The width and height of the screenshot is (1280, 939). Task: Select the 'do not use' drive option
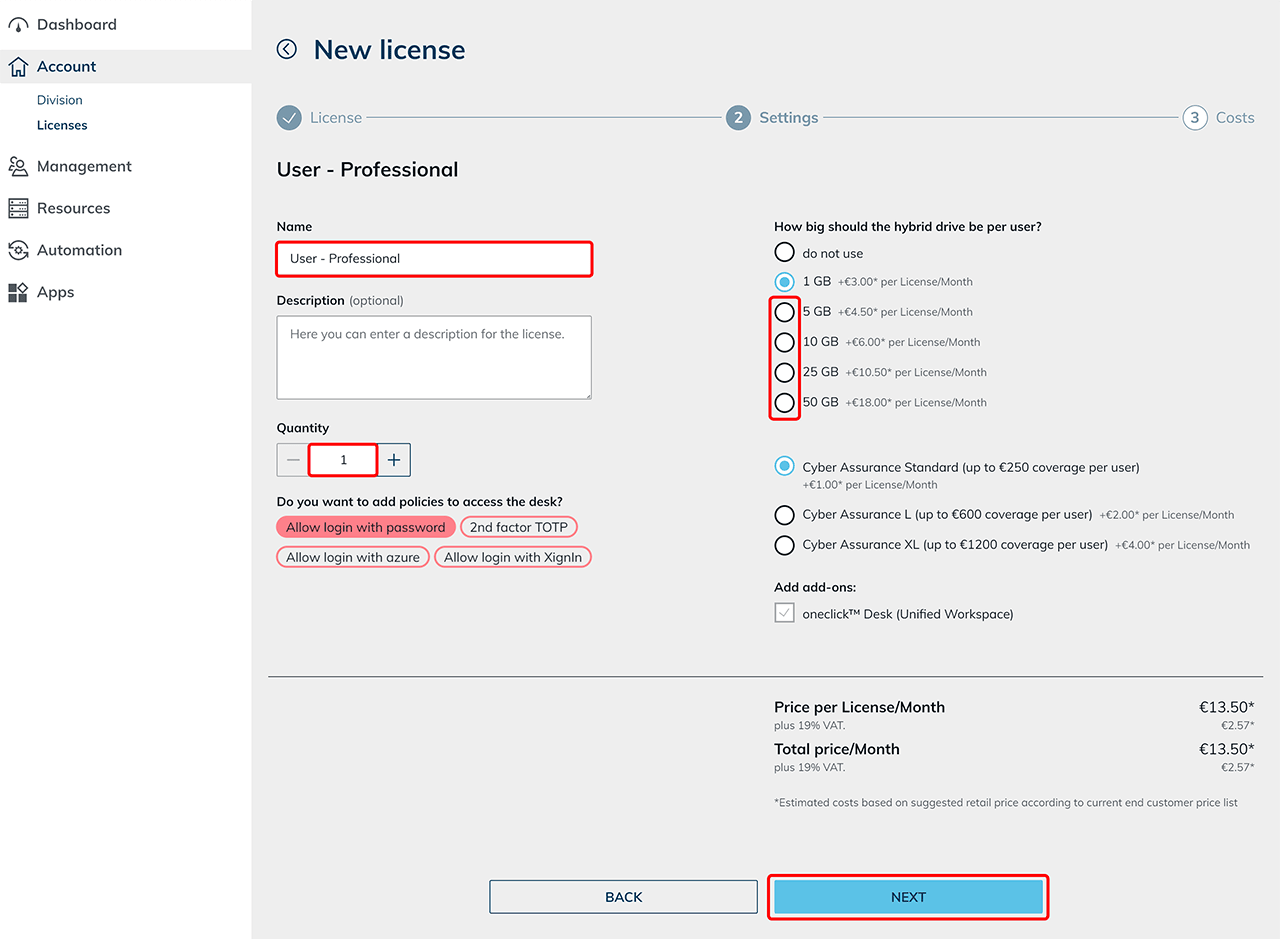785,253
